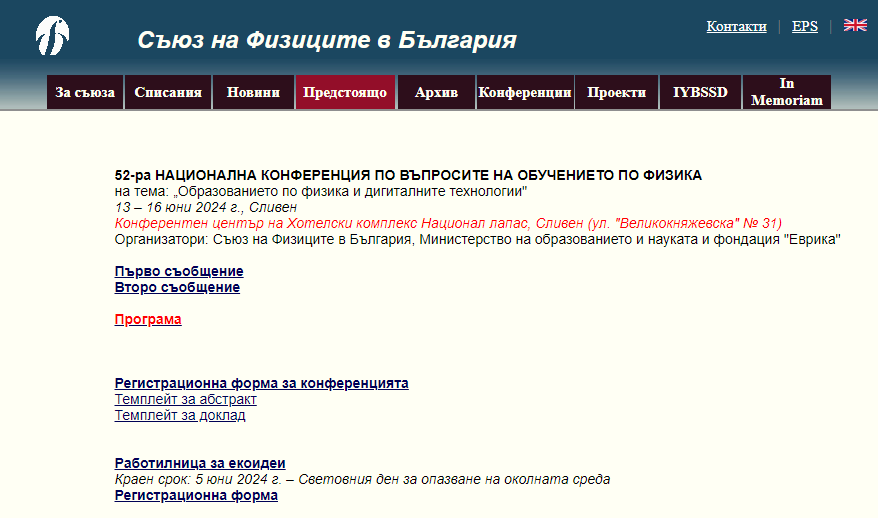Open the Архив menu tab

tap(436, 92)
